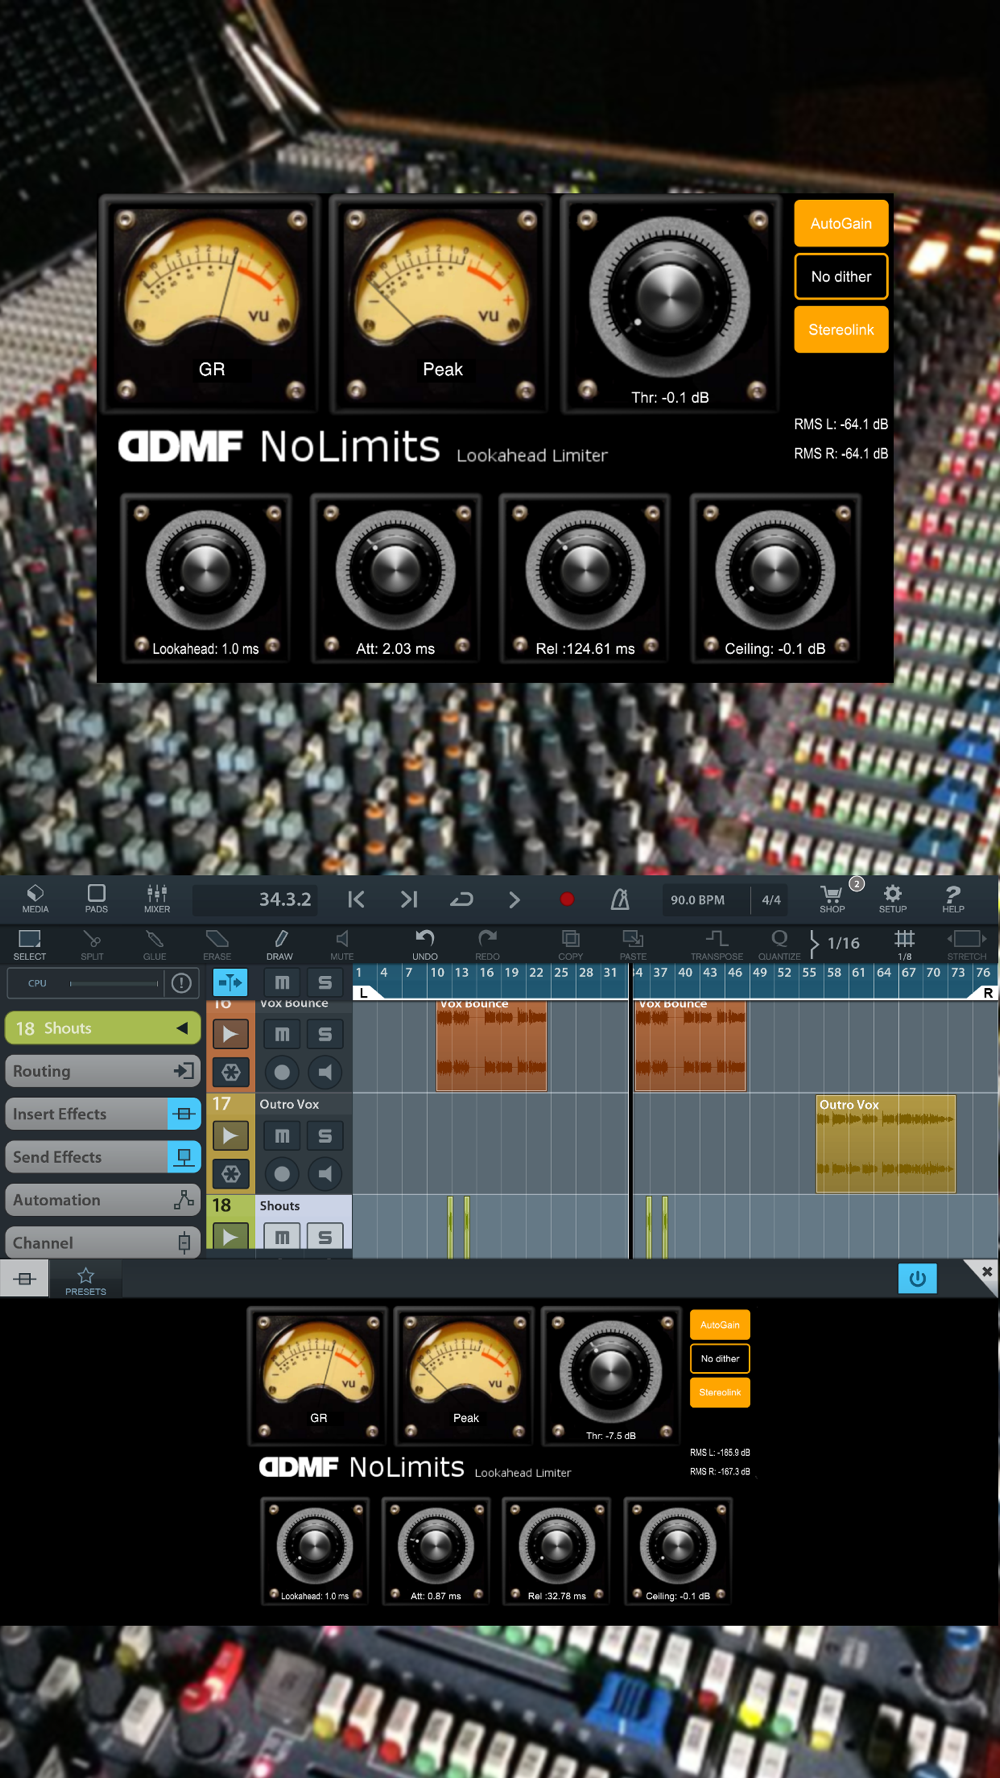
Task: Toggle AutoGain in lower NoLimits panel
Action: (x=720, y=1325)
